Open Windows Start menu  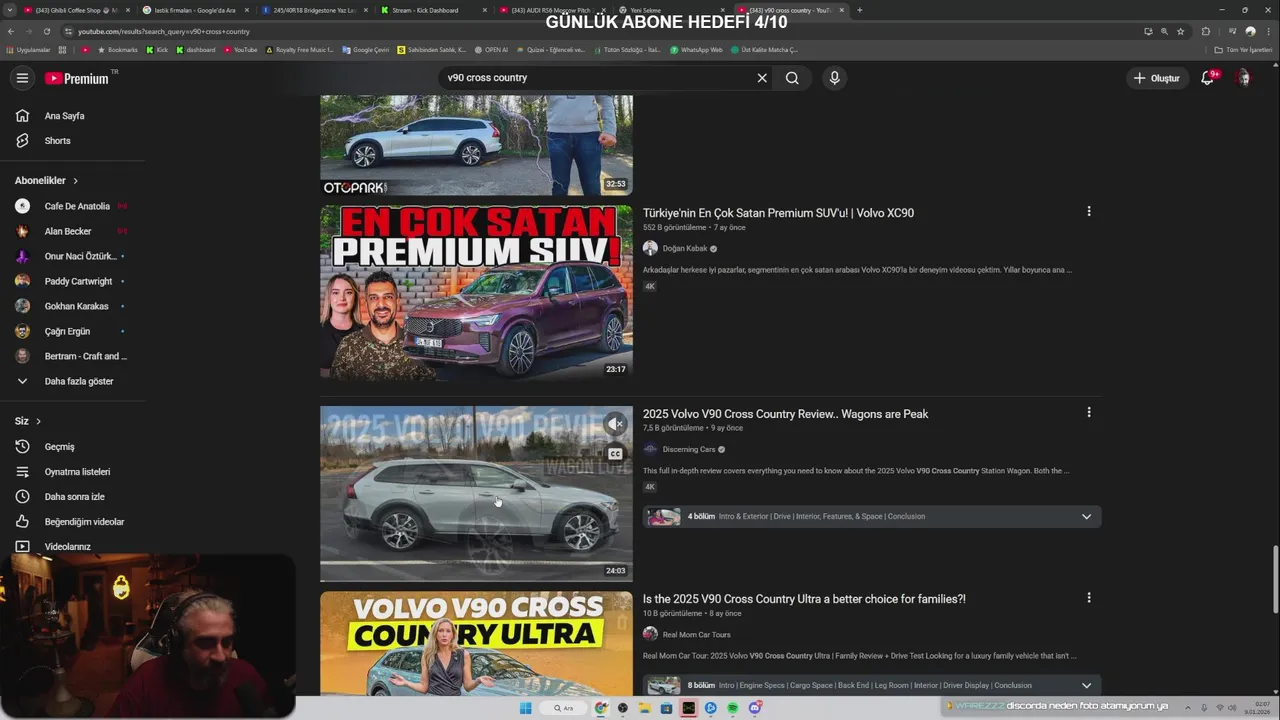526,707
